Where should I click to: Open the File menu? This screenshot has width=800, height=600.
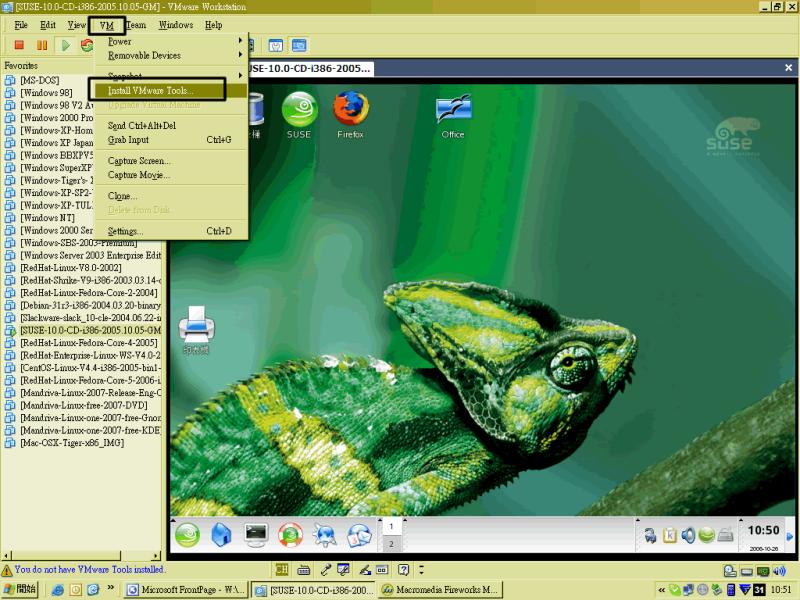point(21,25)
